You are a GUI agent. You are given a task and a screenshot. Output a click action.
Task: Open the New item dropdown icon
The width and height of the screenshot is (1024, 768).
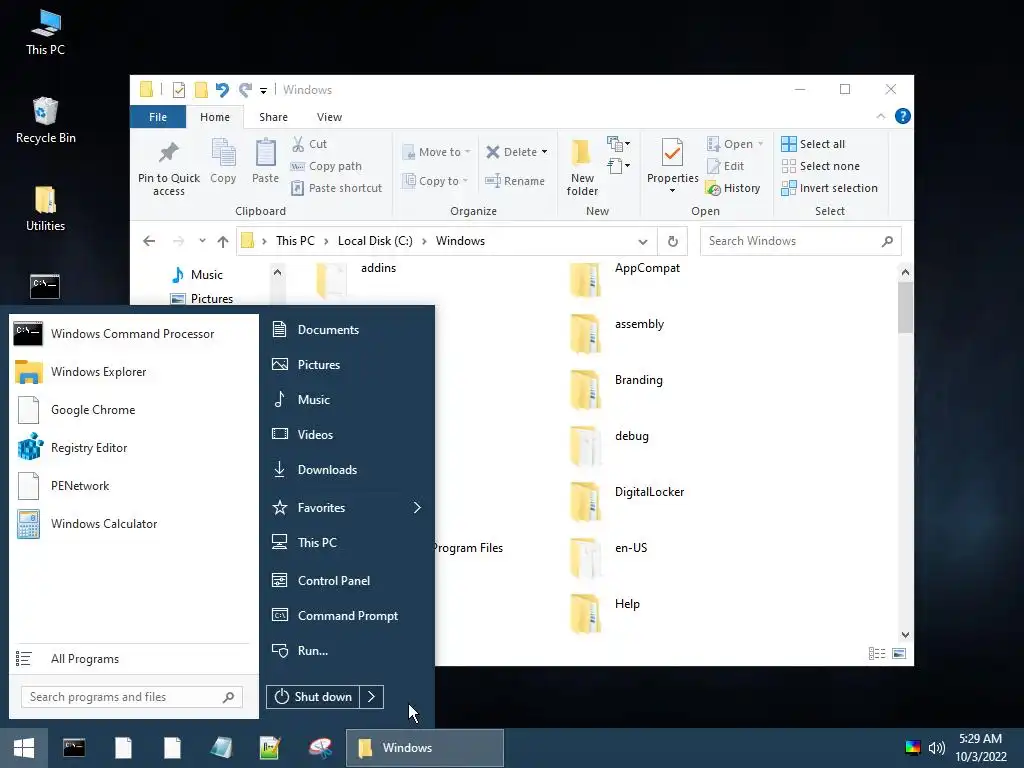coord(618,143)
